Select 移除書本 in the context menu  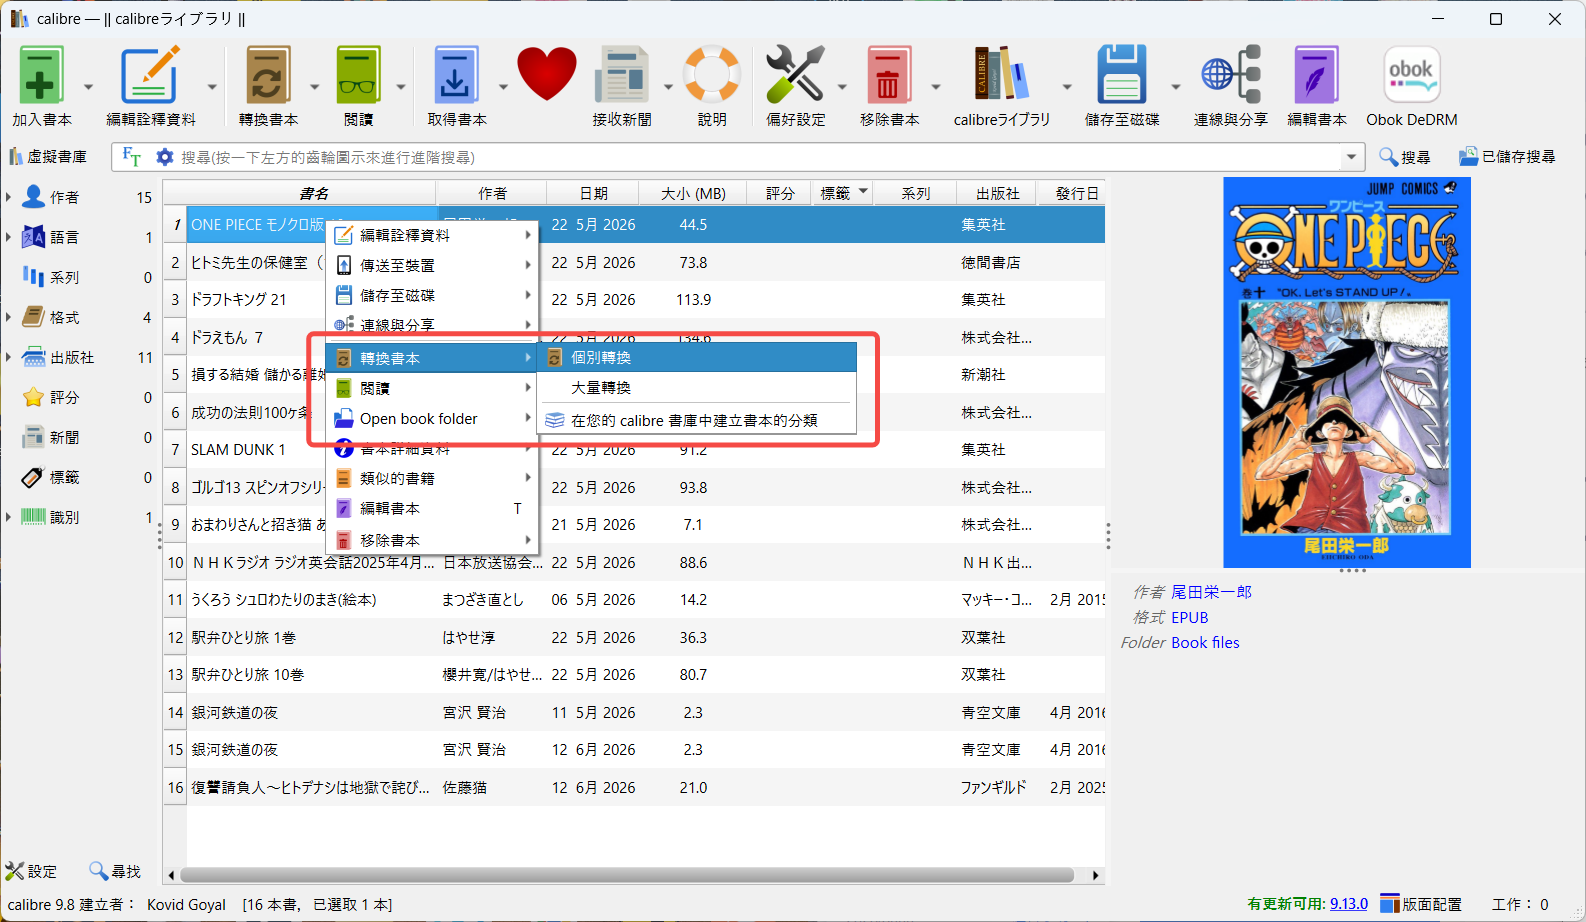click(432, 540)
